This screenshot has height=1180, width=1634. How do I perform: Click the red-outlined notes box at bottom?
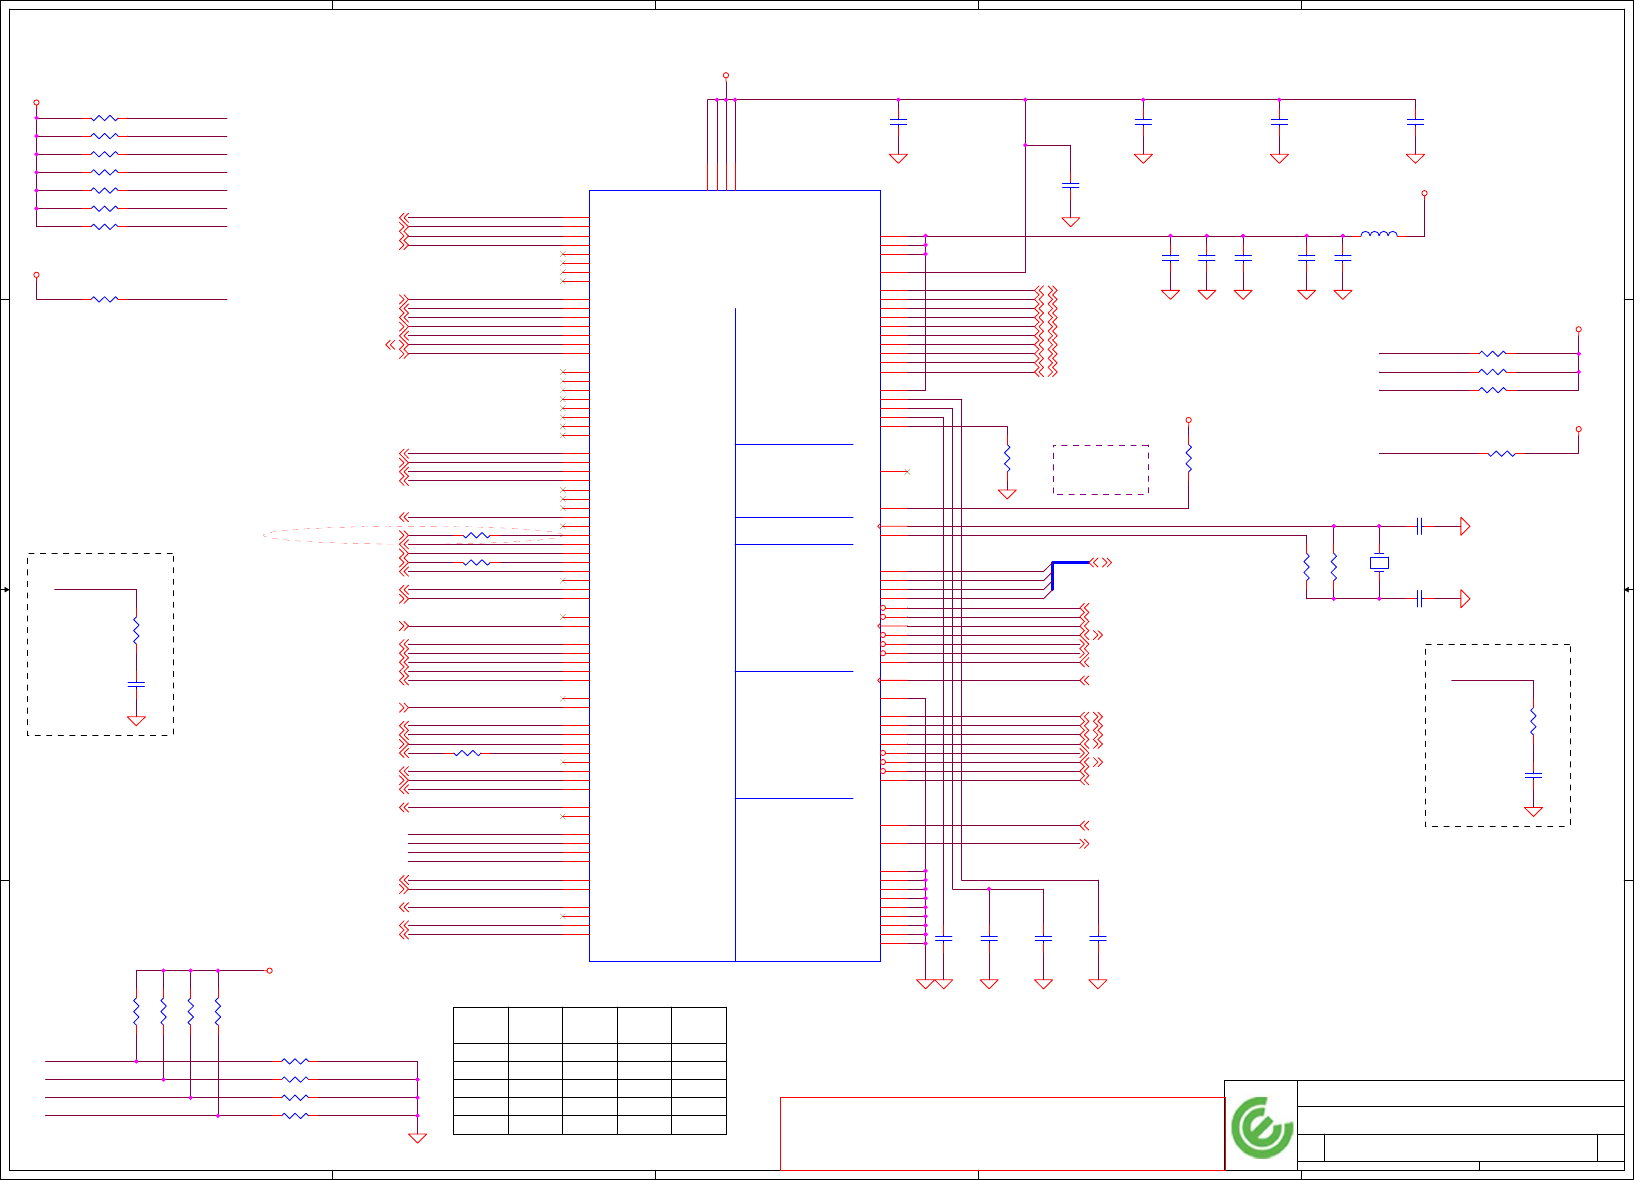[1002, 1134]
